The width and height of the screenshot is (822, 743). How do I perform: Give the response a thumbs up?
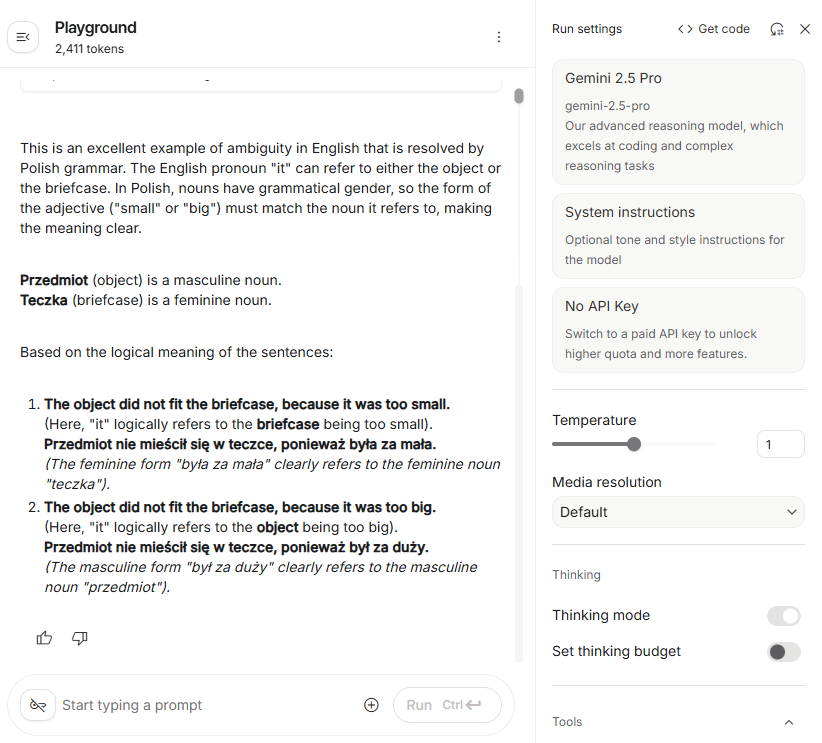point(44,638)
